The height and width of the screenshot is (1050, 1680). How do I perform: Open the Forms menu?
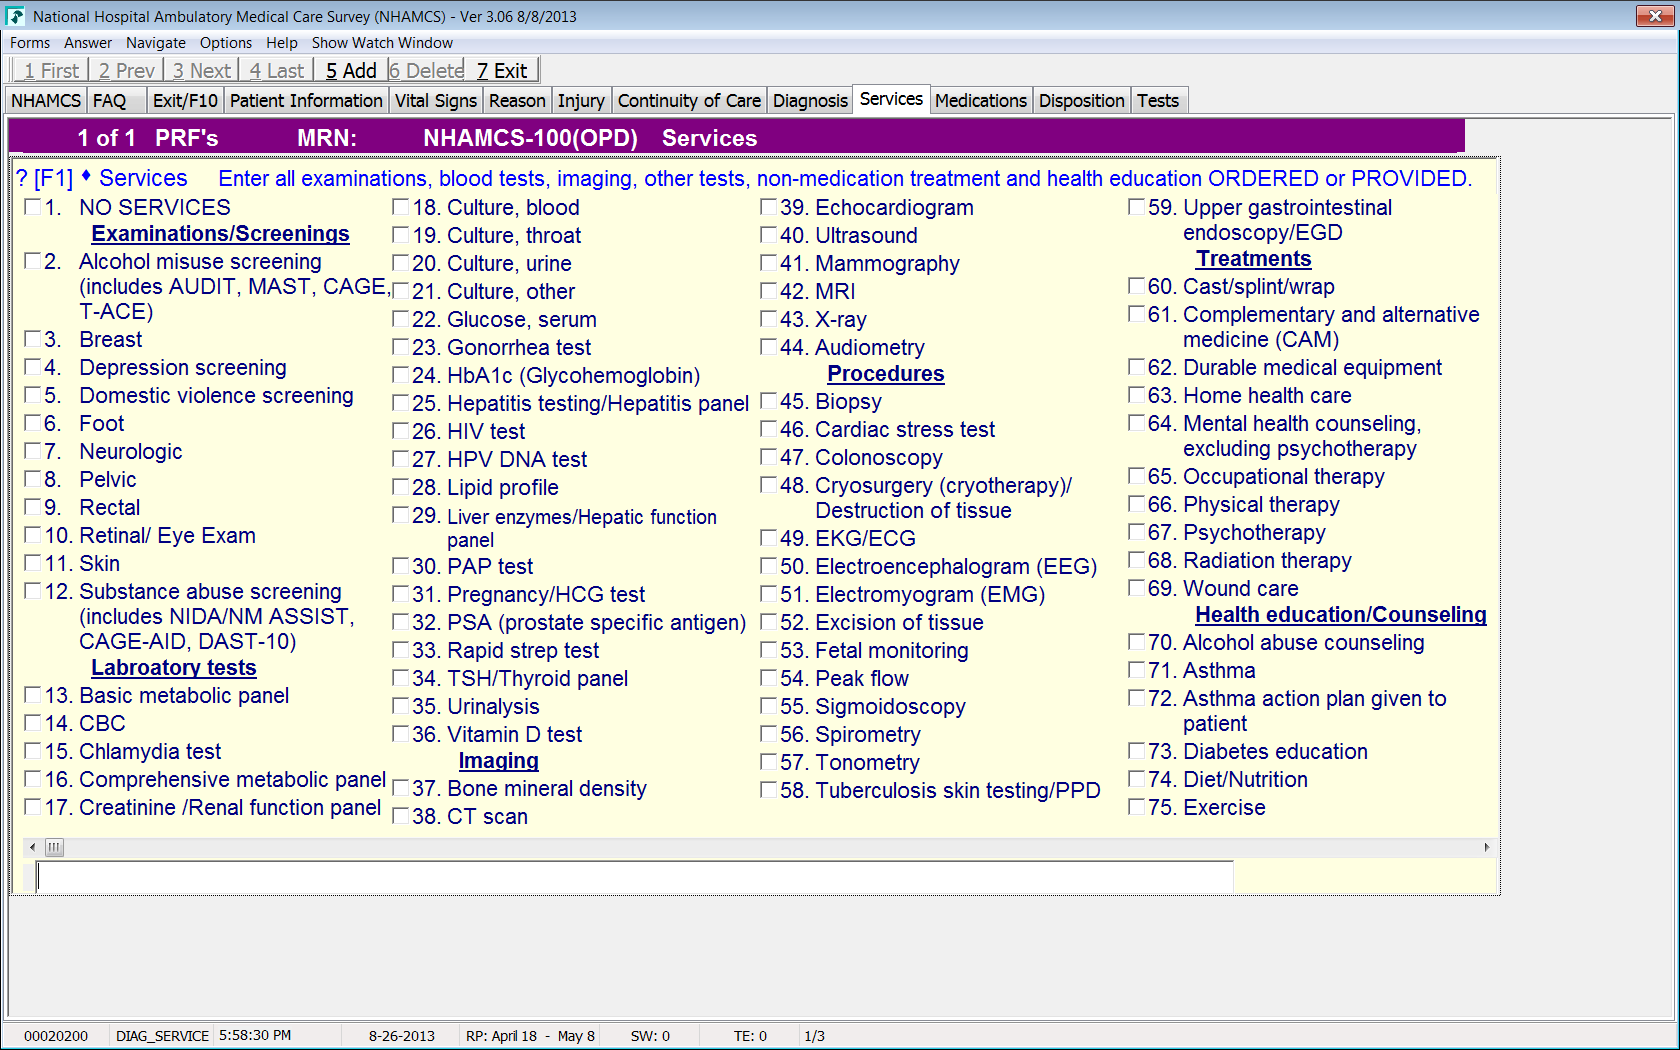30,43
